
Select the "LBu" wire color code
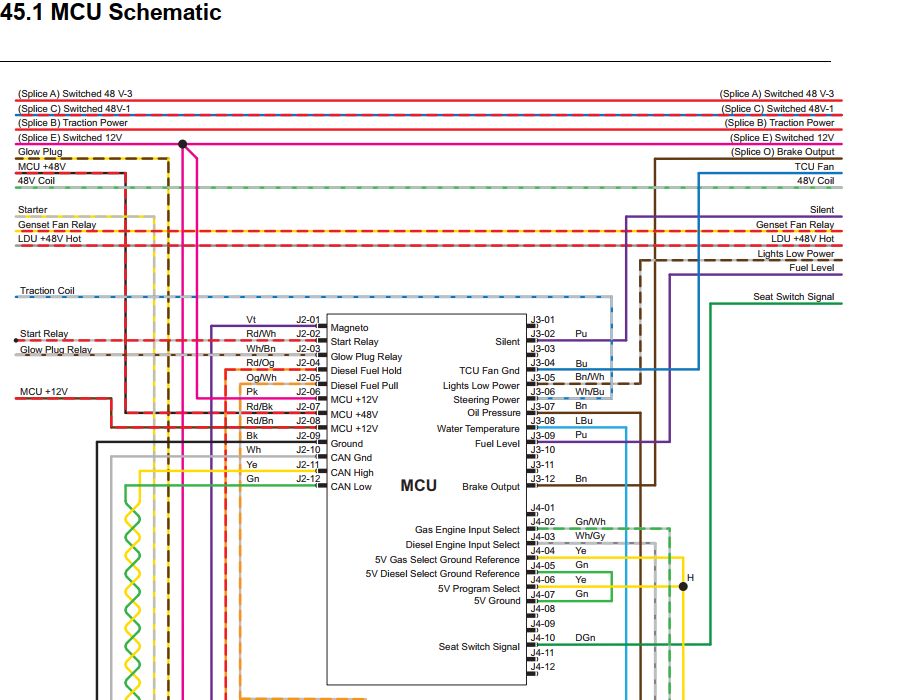[x=584, y=420]
